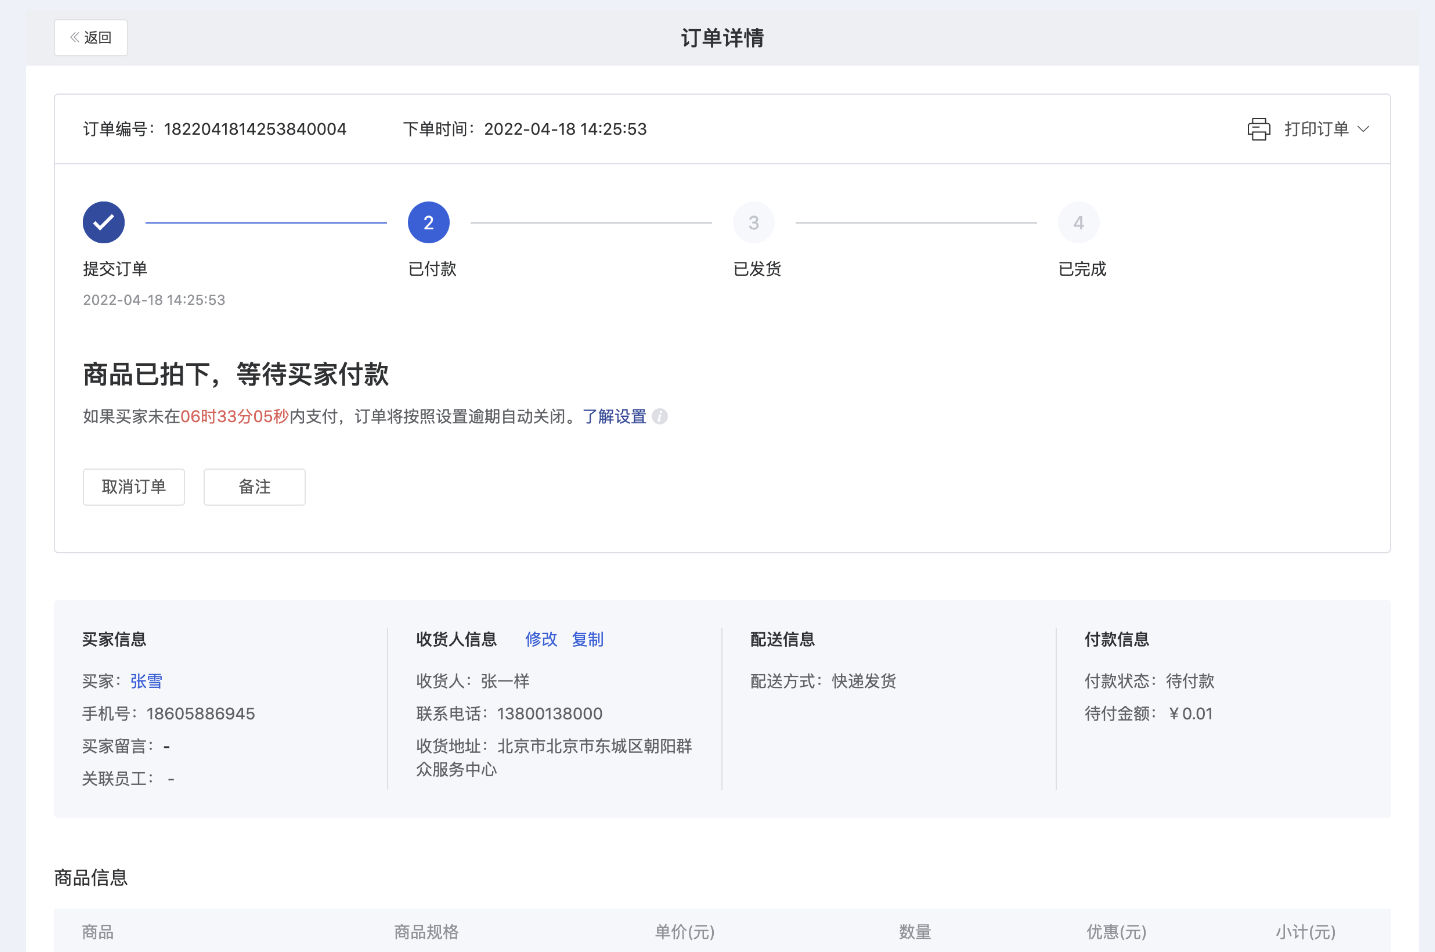Click the step 2 已付款 circle

click(x=429, y=223)
